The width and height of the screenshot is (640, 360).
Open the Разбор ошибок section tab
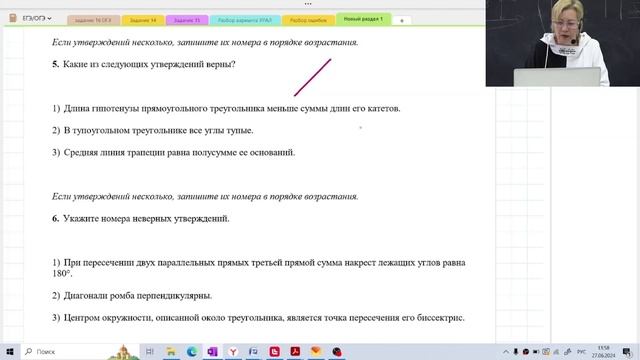[308, 20]
